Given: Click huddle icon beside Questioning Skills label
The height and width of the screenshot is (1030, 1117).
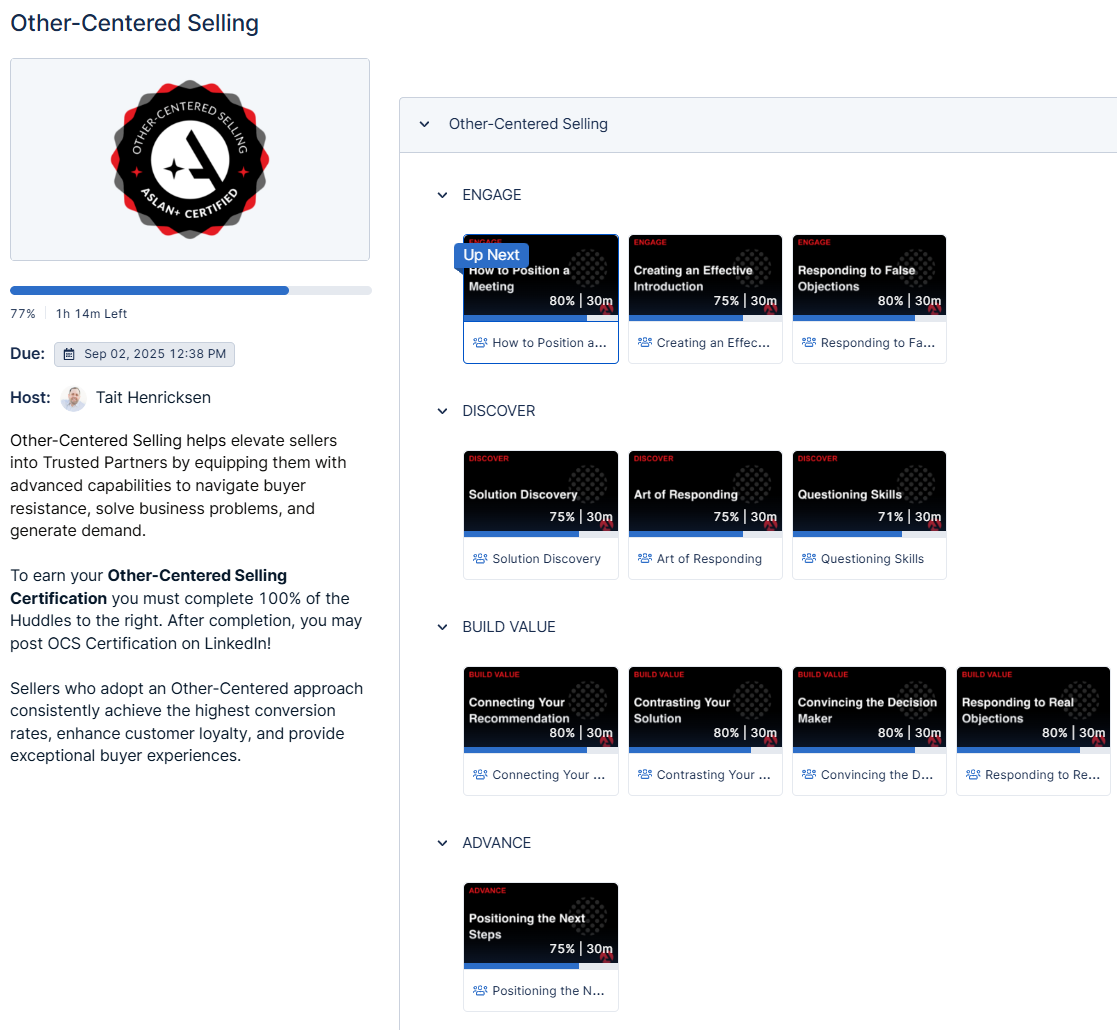Looking at the screenshot, I should (809, 558).
